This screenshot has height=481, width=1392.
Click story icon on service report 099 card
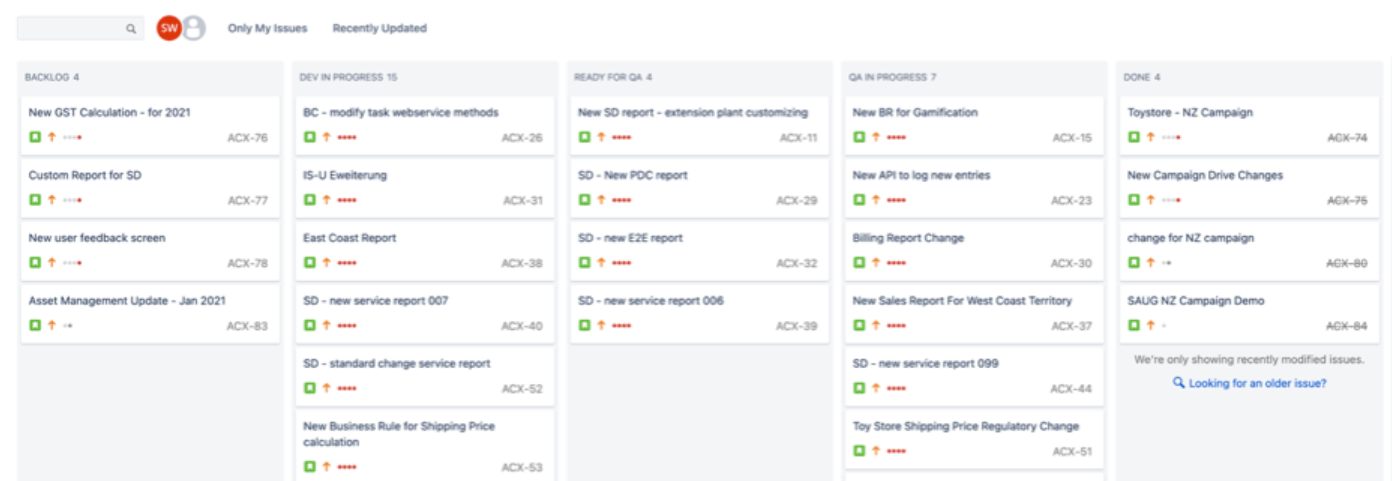(x=859, y=388)
